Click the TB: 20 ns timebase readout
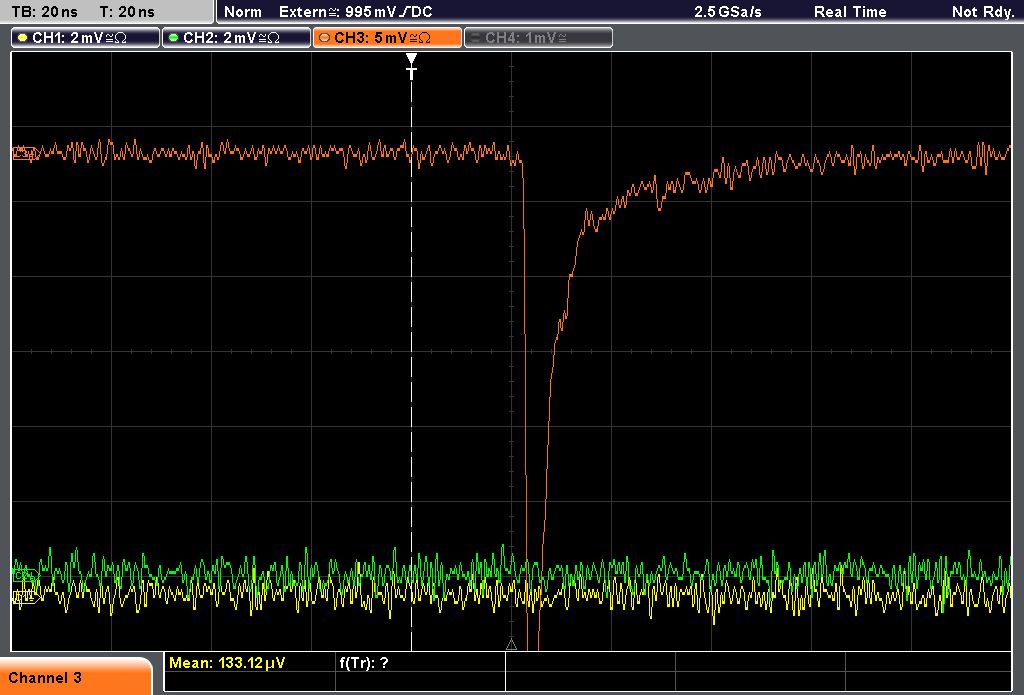This screenshot has height=695, width=1024. click(44, 12)
